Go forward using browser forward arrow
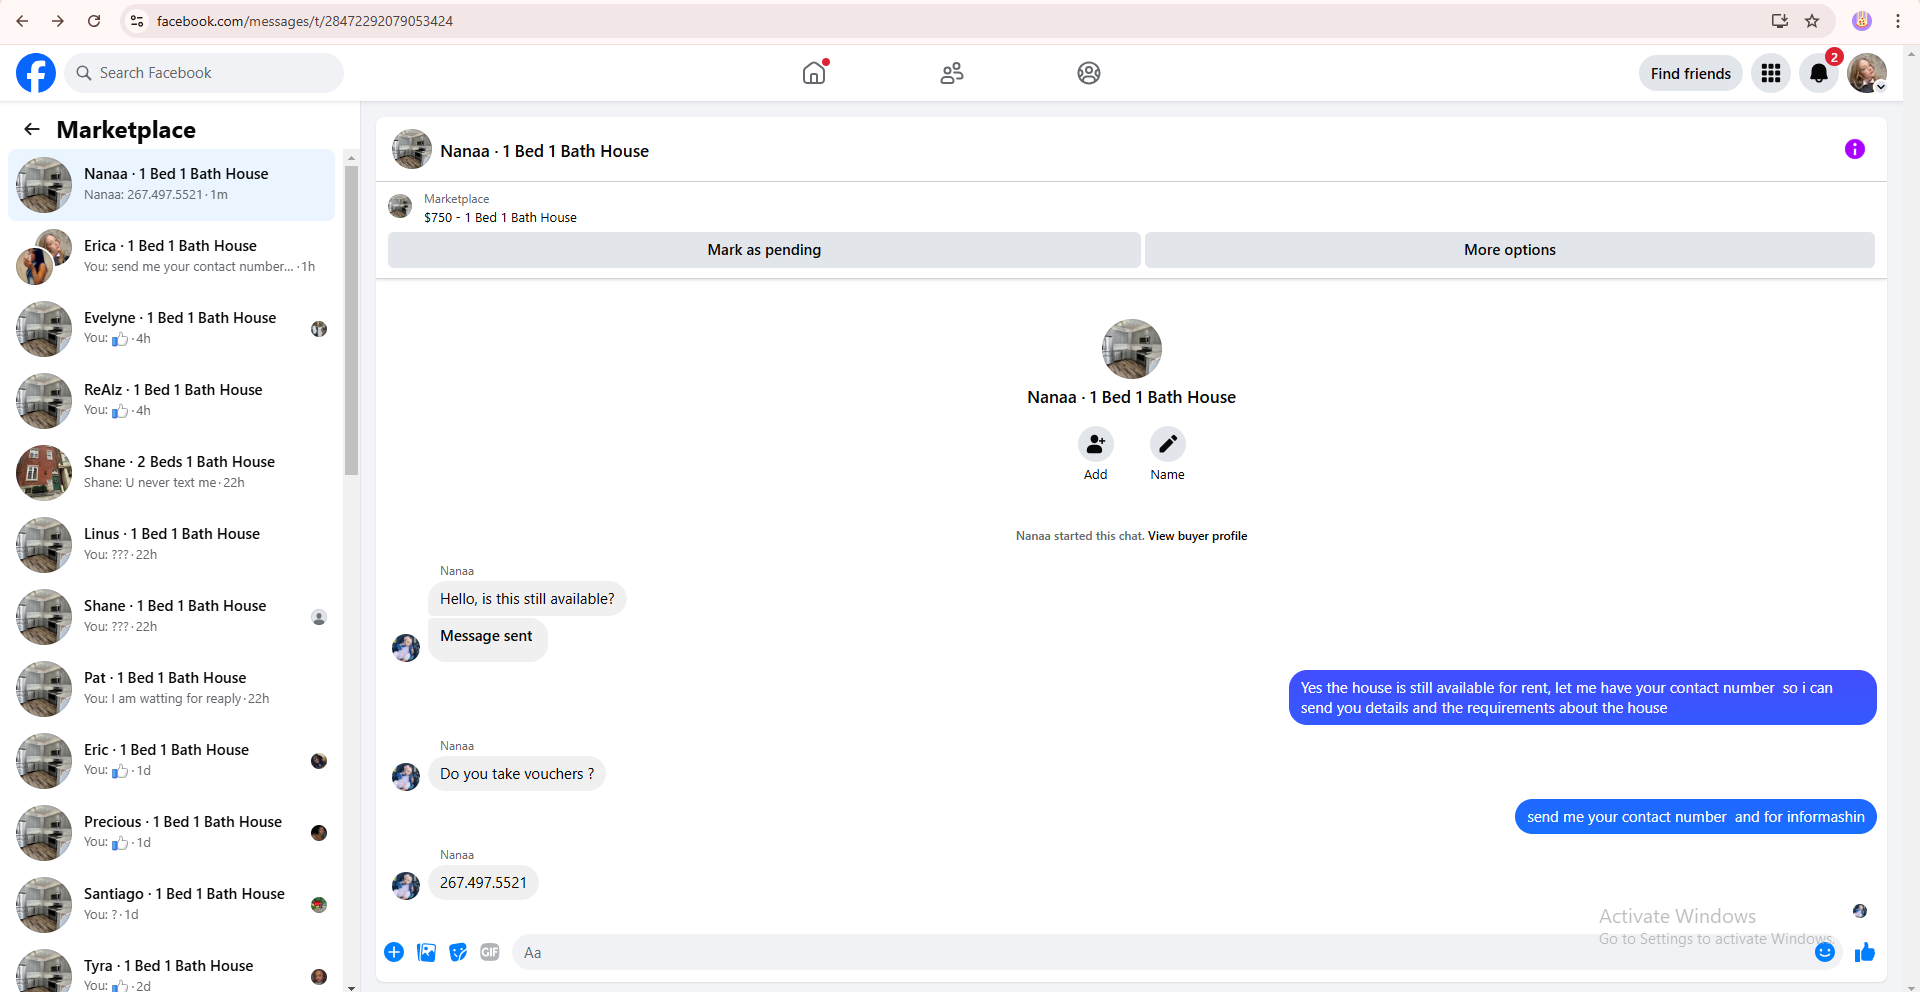Viewport: 1920px width, 992px height. (x=58, y=21)
